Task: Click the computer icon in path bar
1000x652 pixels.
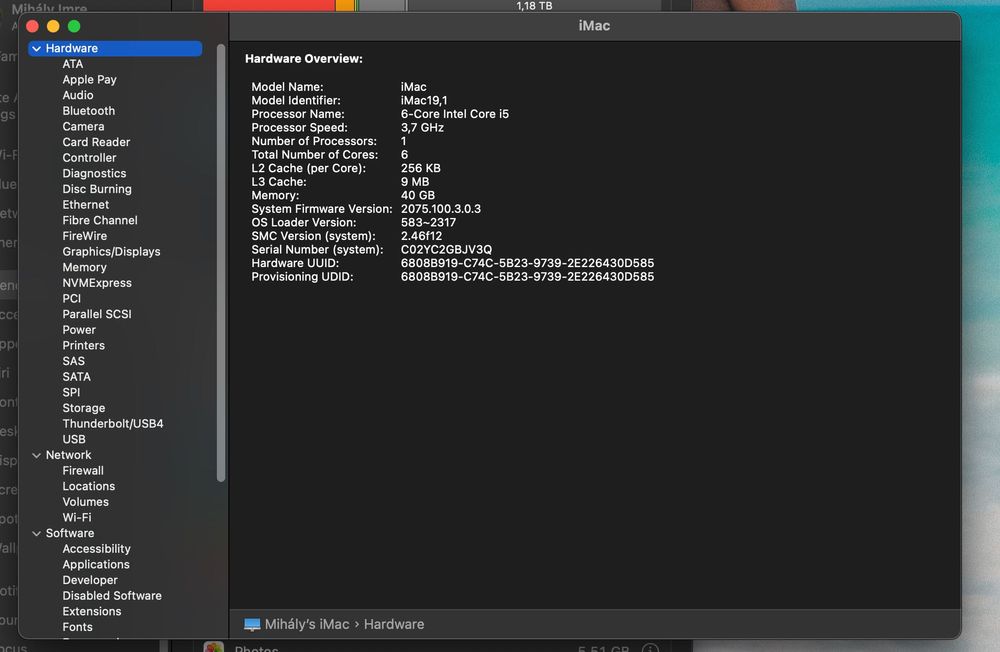Action: (252, 625)
